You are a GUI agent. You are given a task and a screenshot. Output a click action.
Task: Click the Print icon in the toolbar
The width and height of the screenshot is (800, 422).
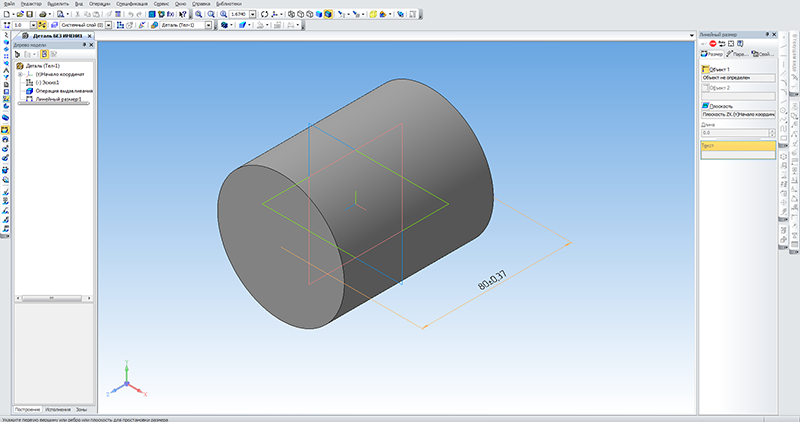[x=43, y=14]
